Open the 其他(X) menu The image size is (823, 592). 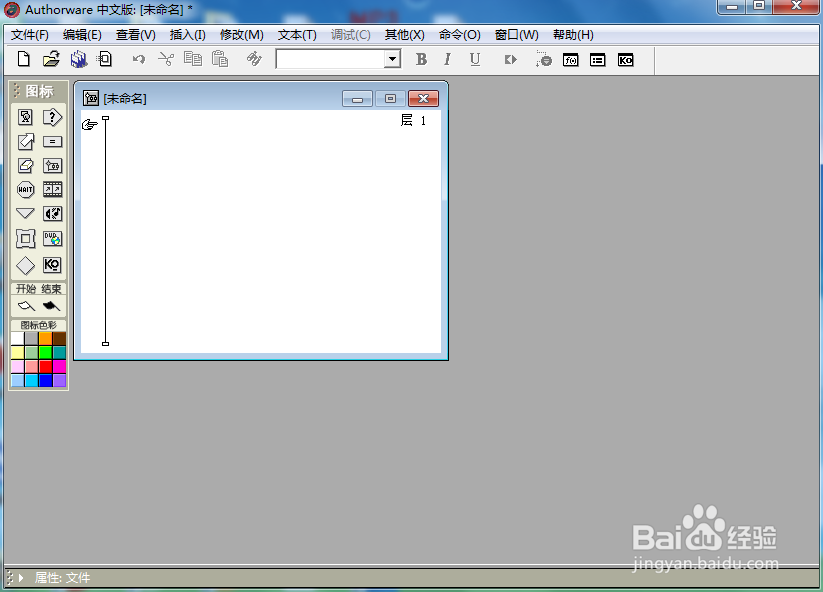tap(404, 35)
